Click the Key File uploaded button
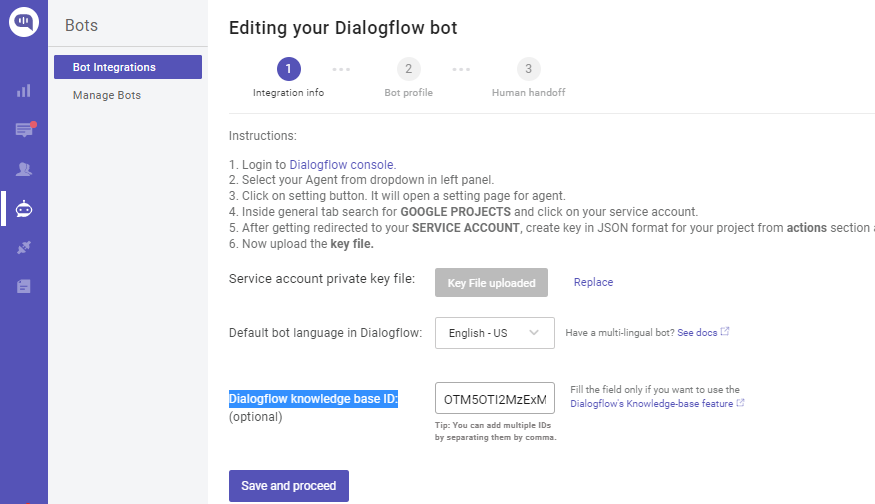Screen dimensions: 875x504 (491, 283)
